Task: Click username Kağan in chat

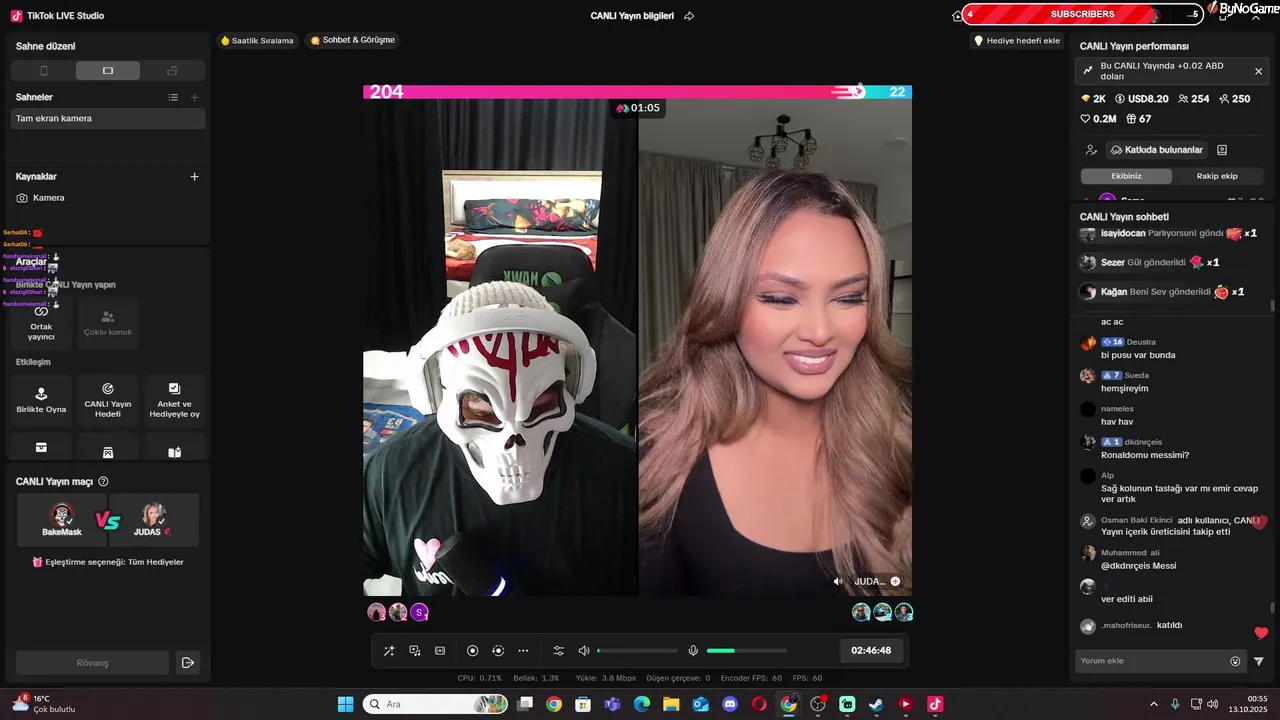Action: [x=1113, y=292]
